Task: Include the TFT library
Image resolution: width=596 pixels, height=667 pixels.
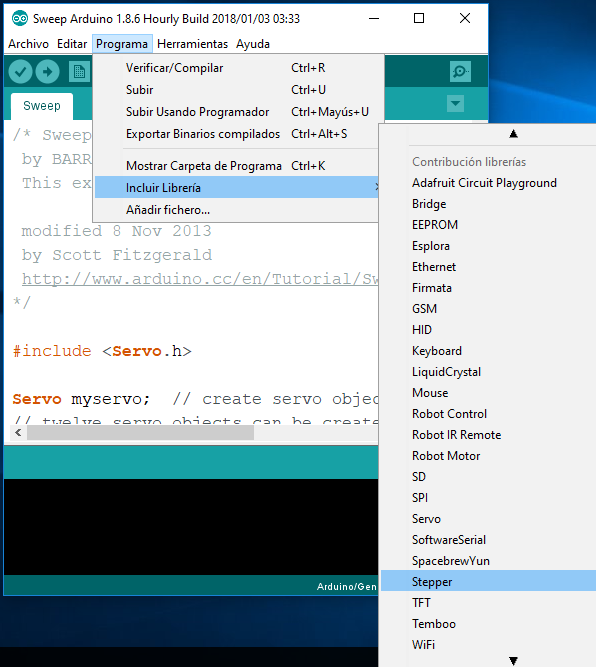Action: pyautogui.click(x=488, y=603)
